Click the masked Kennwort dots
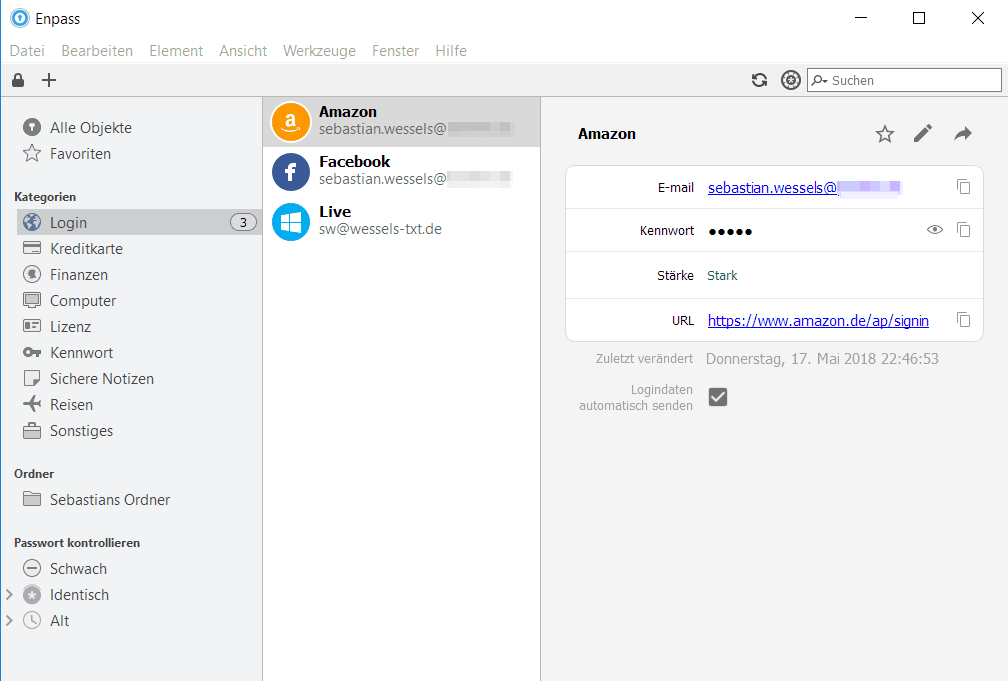This screenshot has height=681, width=1008. click(x=730, y=232)
